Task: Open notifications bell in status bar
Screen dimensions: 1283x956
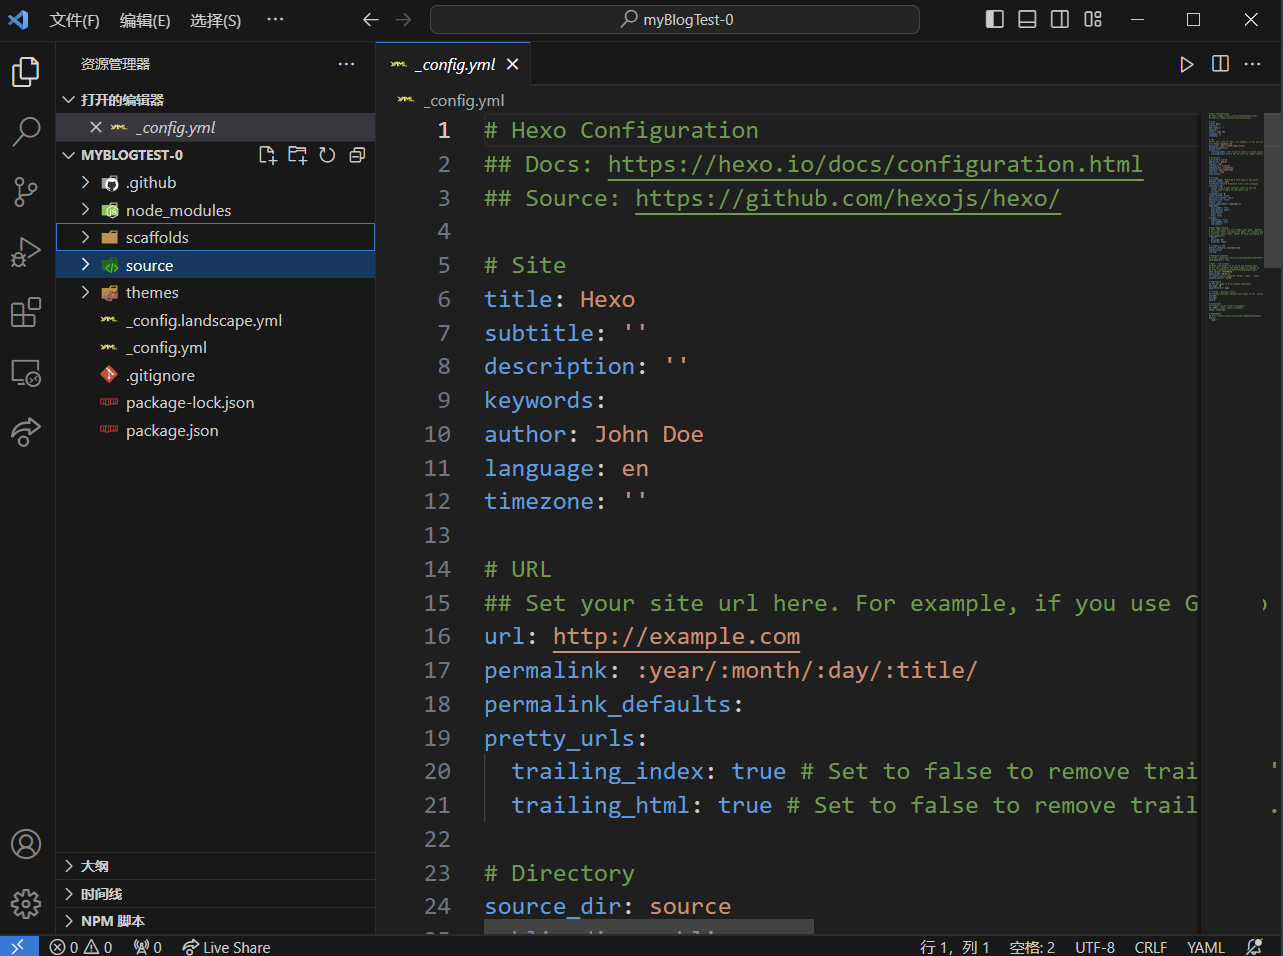Action: pos(1254,946)
